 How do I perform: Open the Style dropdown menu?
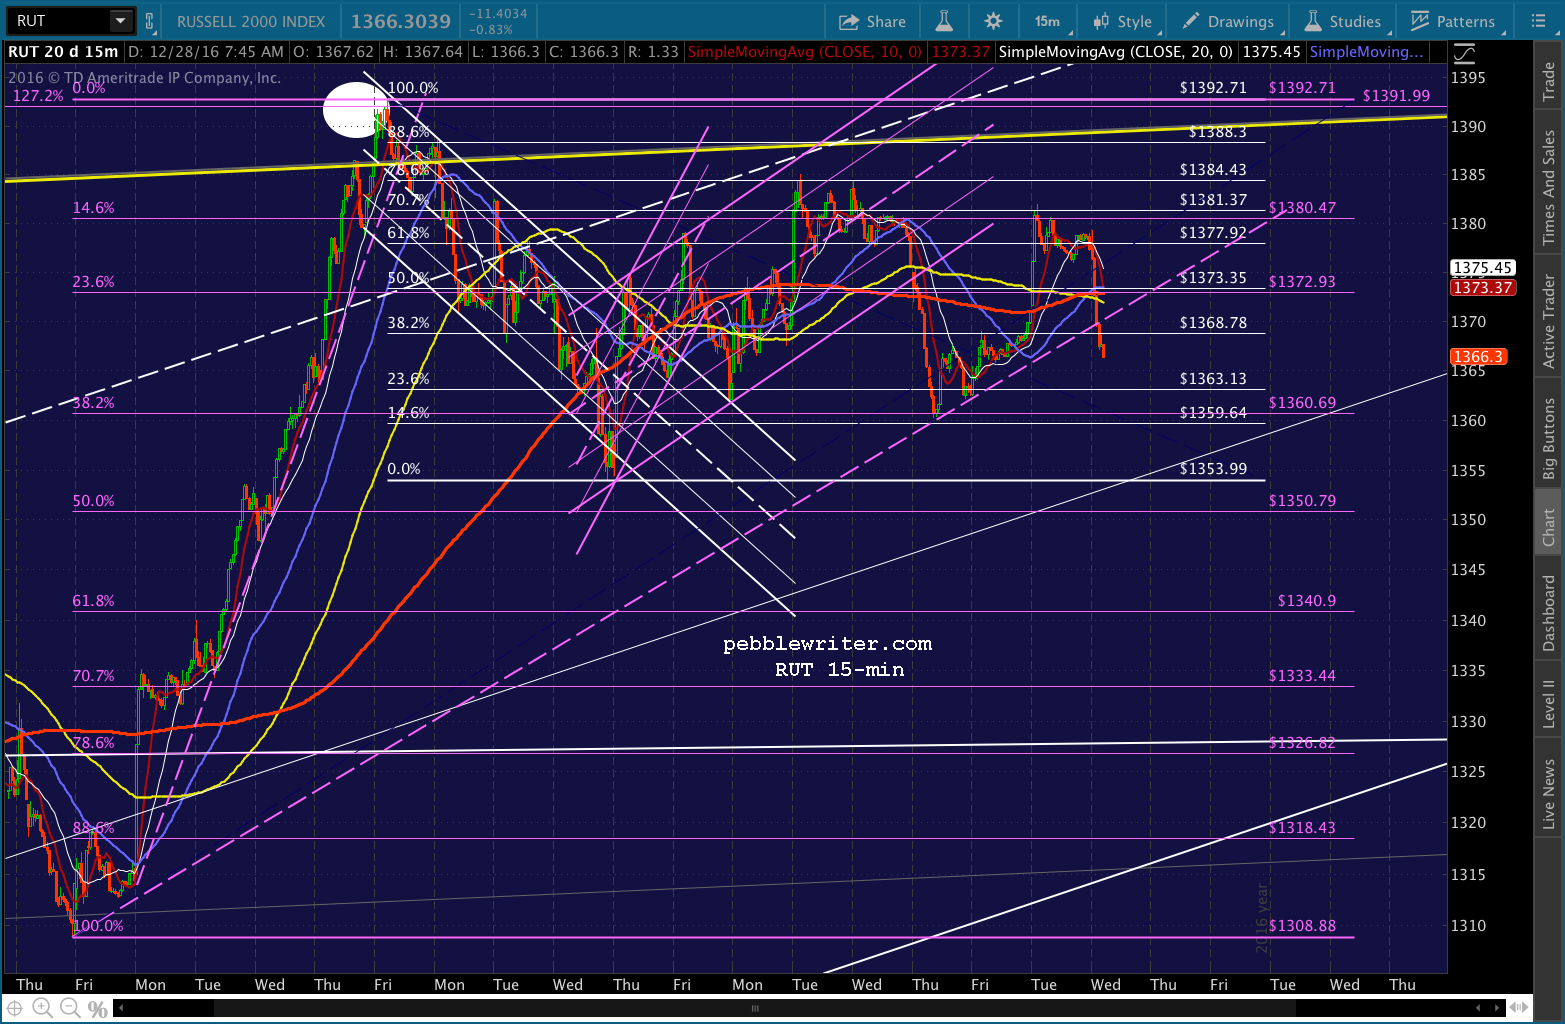pyautogui.click(x=1123, y=21)
